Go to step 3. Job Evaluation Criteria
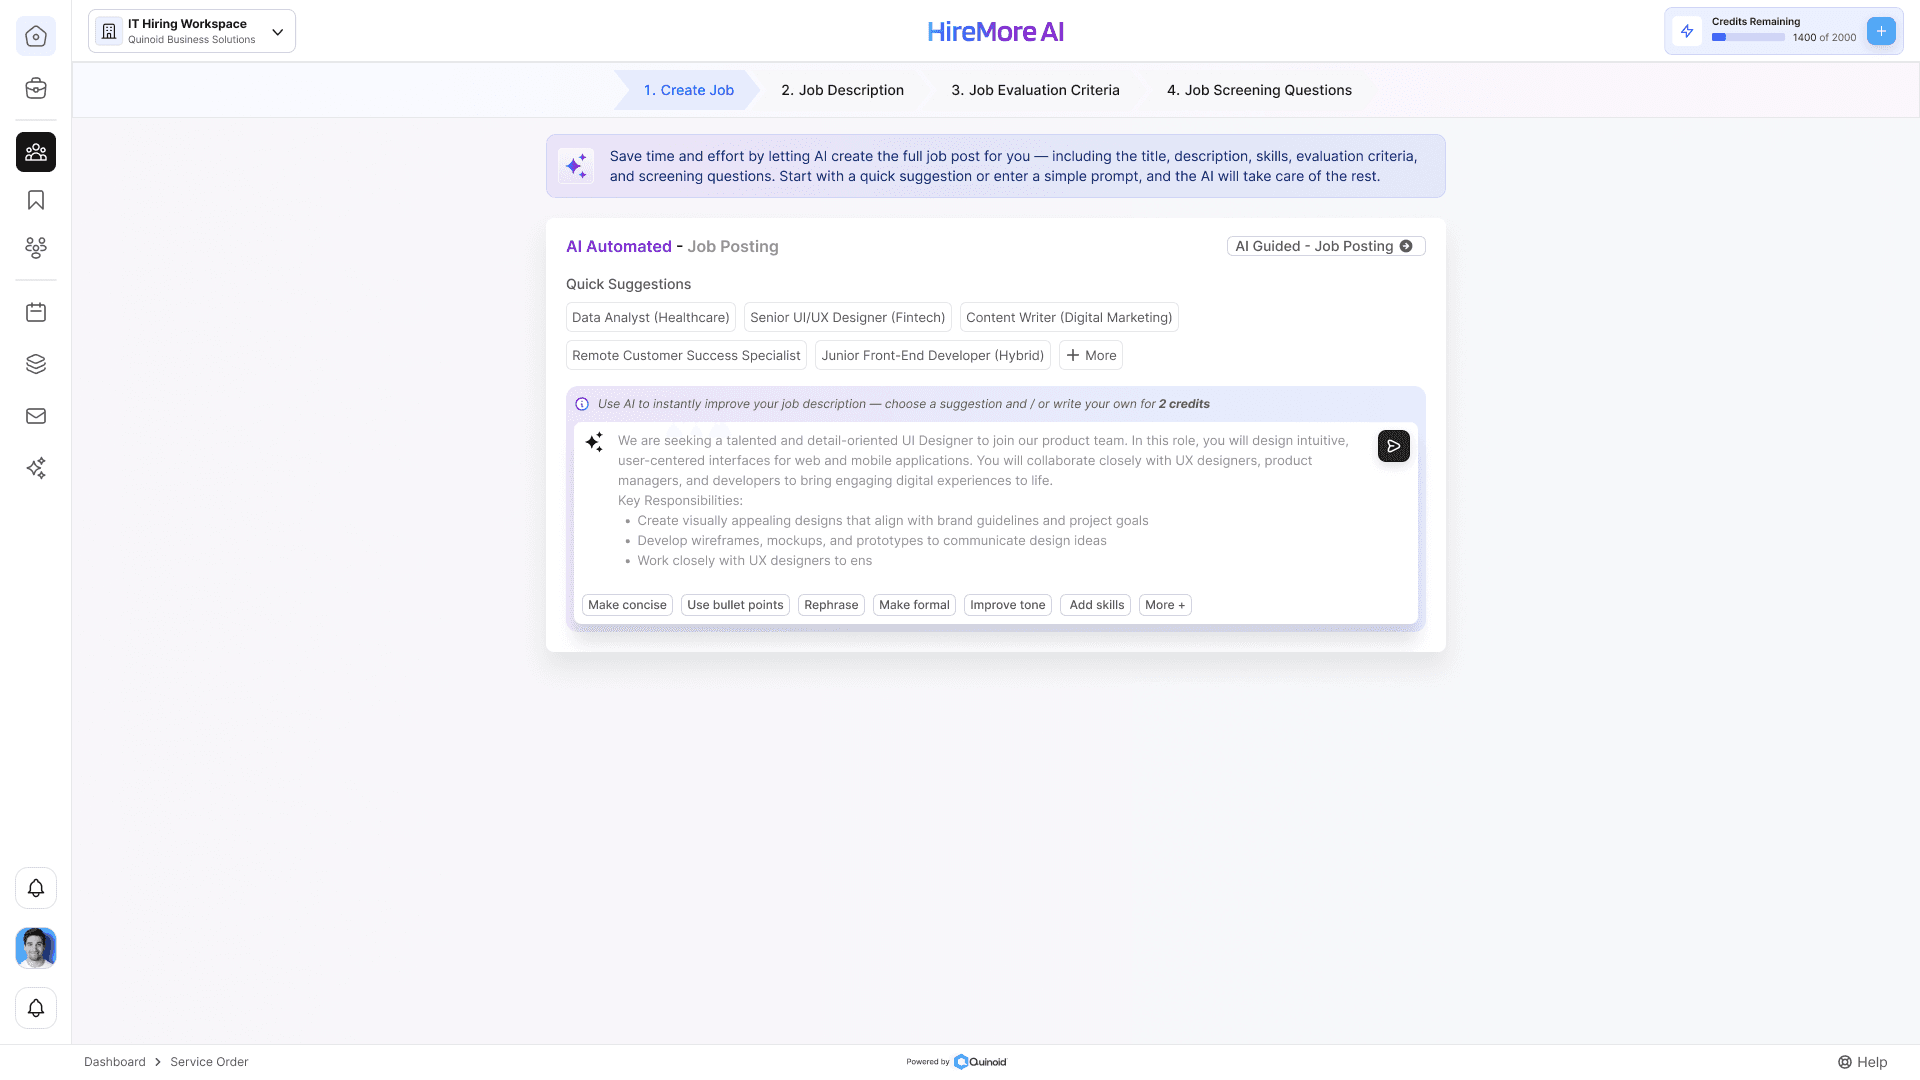This screenshot has width=1920, height=1080. tap(1035, 90)
